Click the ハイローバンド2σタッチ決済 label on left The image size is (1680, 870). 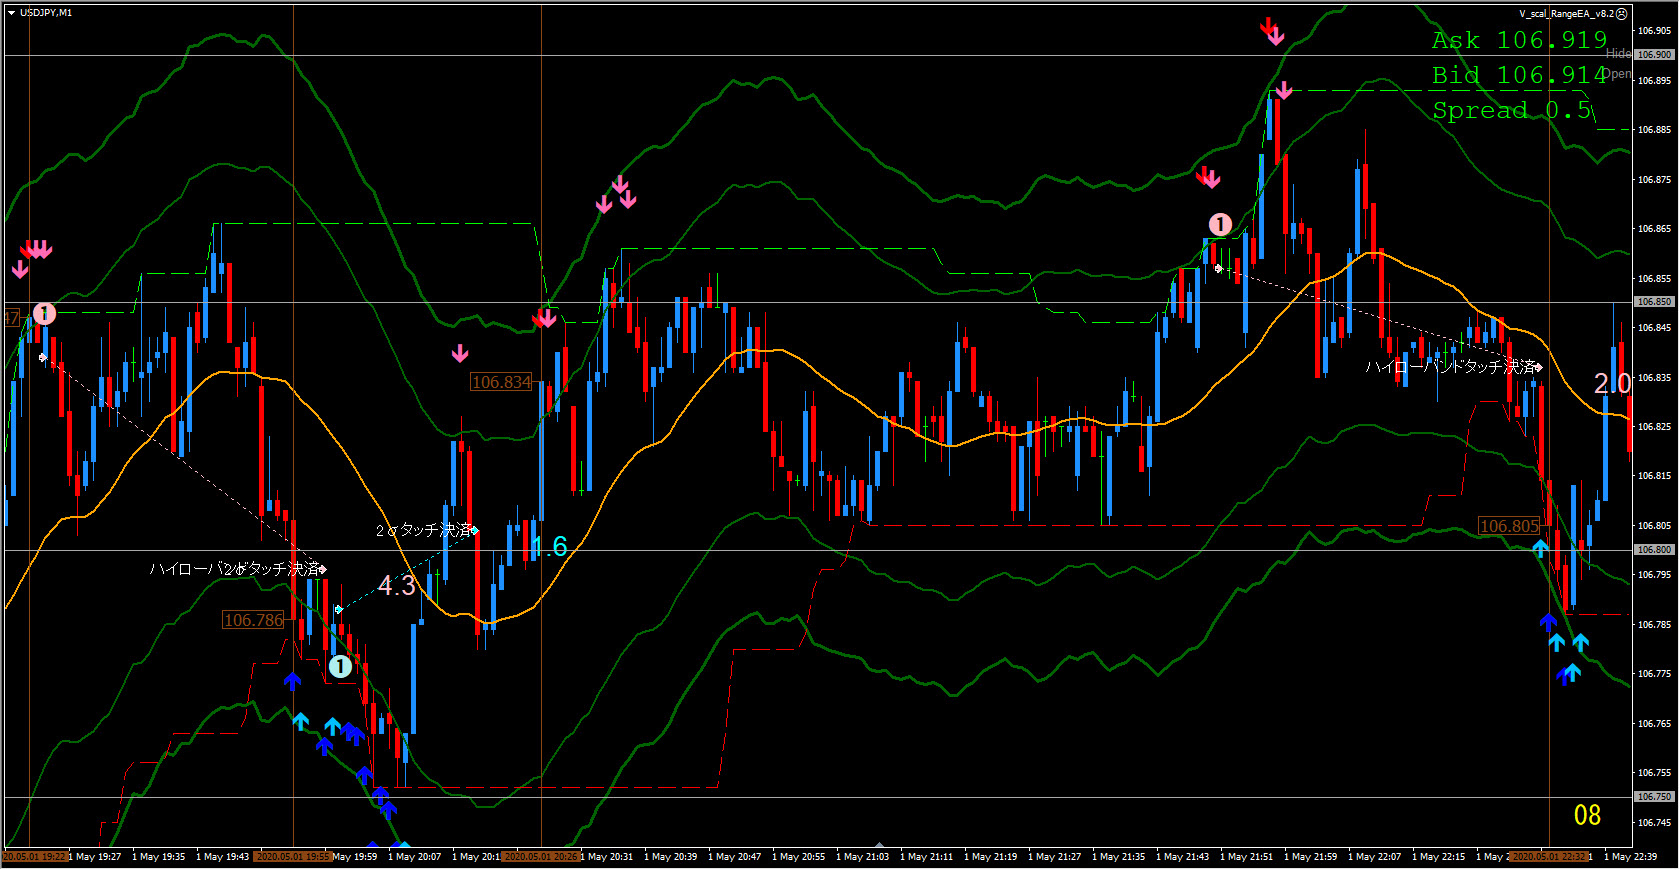click(x=235, y=569)
